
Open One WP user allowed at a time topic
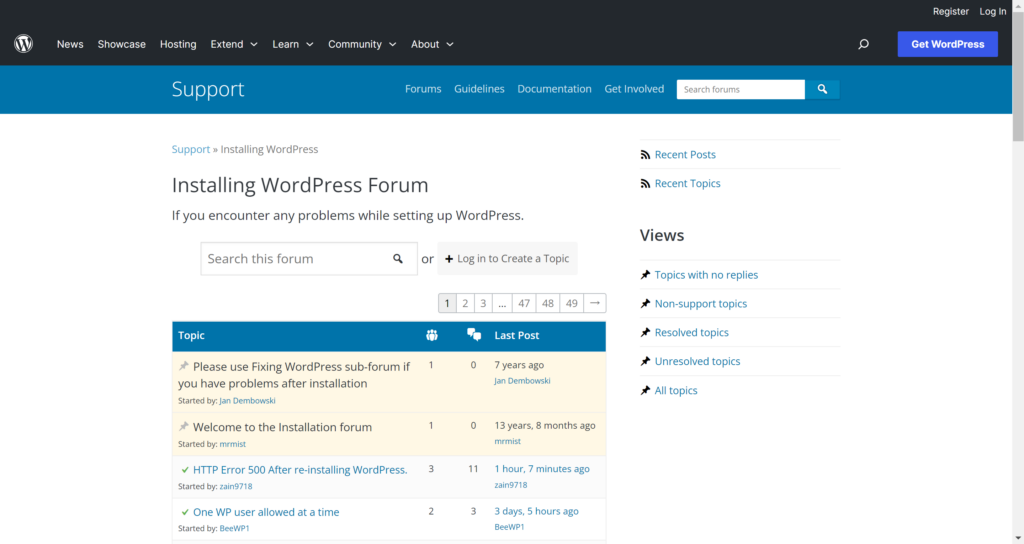tap(266, 512)
